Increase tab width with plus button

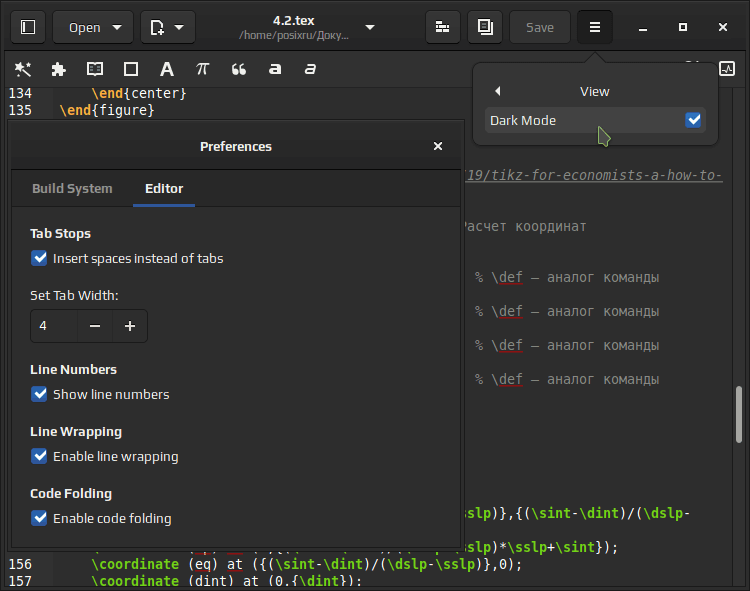pos(130,326)
